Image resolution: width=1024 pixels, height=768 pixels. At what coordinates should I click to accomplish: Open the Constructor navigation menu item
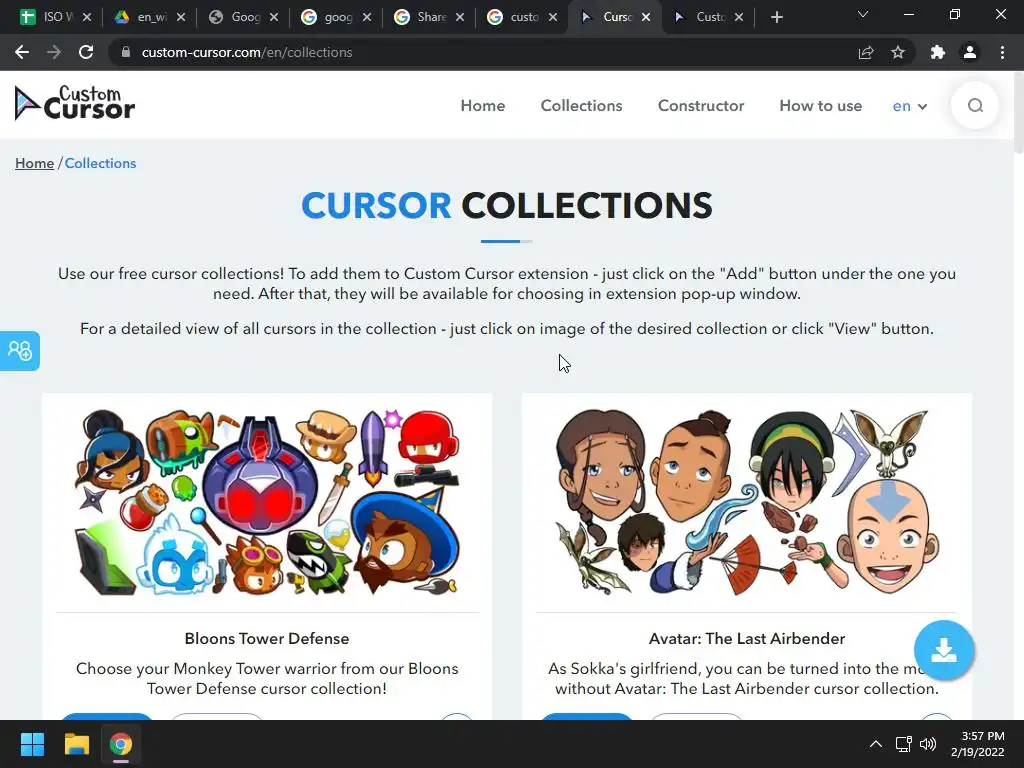701,106
